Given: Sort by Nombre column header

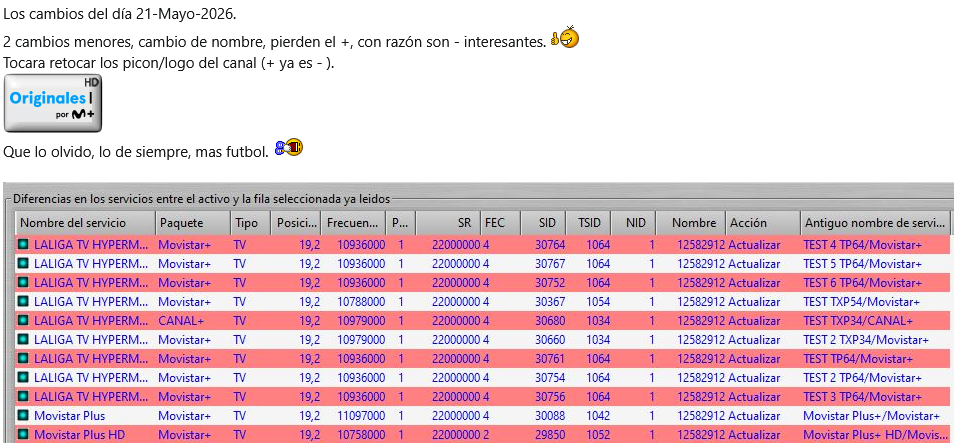Looking at the screenshot, I should [691, 223].
